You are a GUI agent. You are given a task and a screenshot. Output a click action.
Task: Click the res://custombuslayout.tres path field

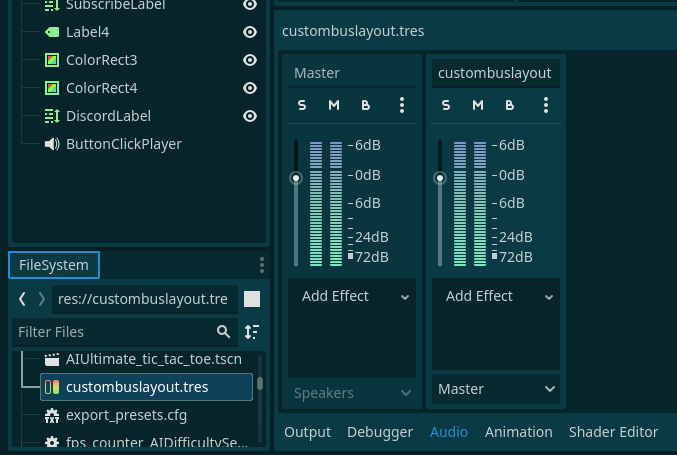point(145,299)
